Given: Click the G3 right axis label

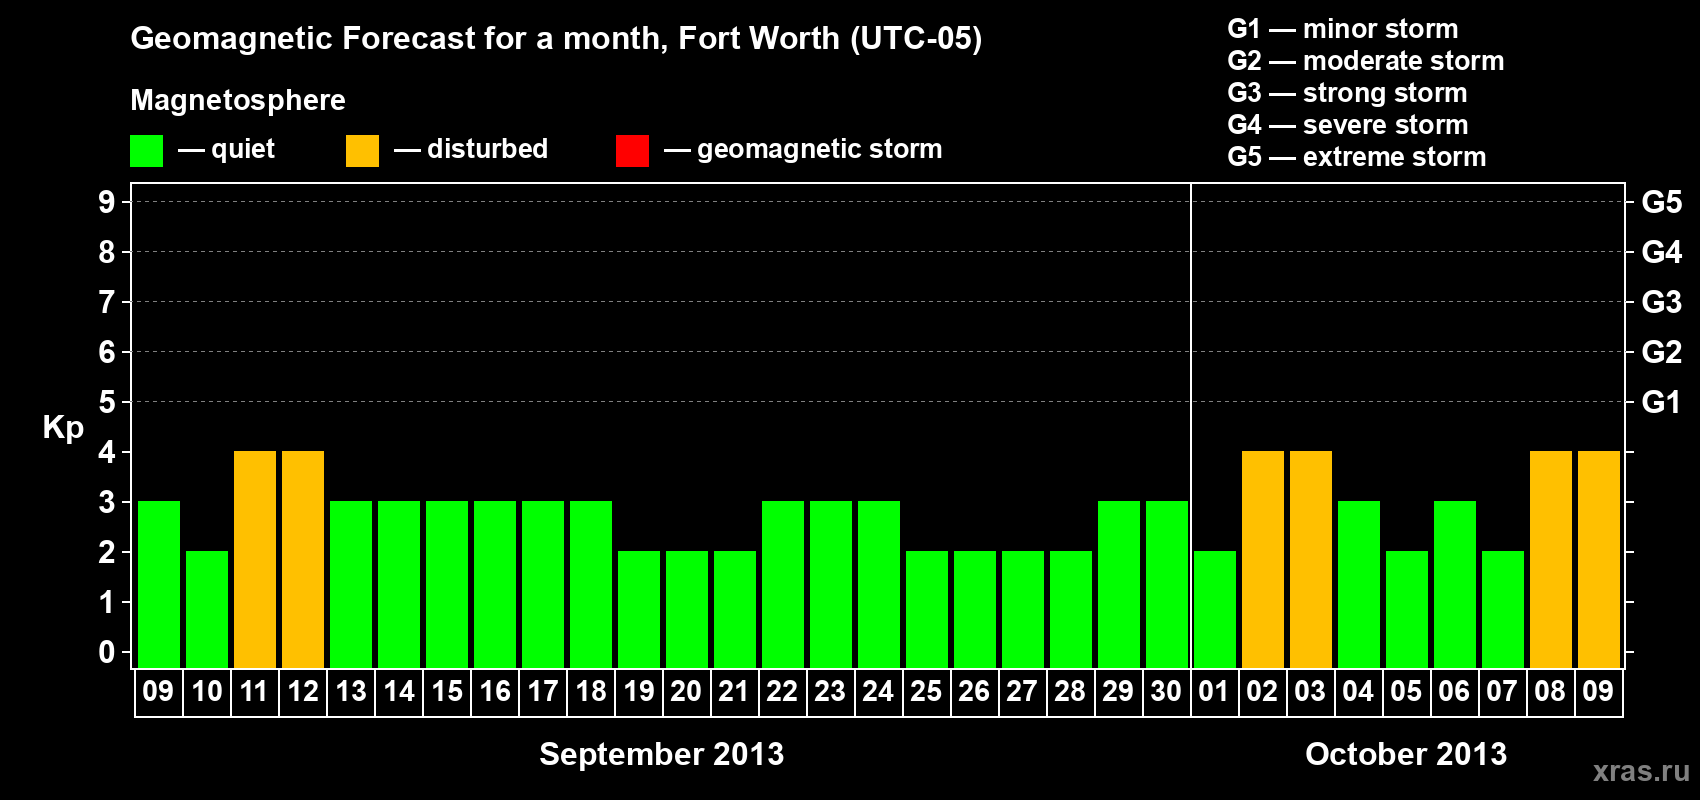Looking at the screenshot, I should pyautogui.click(x=1662, y=302).
